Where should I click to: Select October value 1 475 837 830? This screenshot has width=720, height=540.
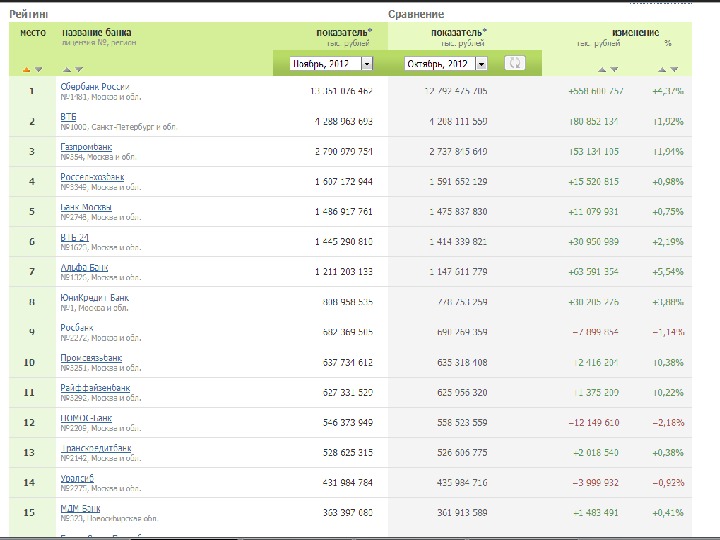click(458, 212)
